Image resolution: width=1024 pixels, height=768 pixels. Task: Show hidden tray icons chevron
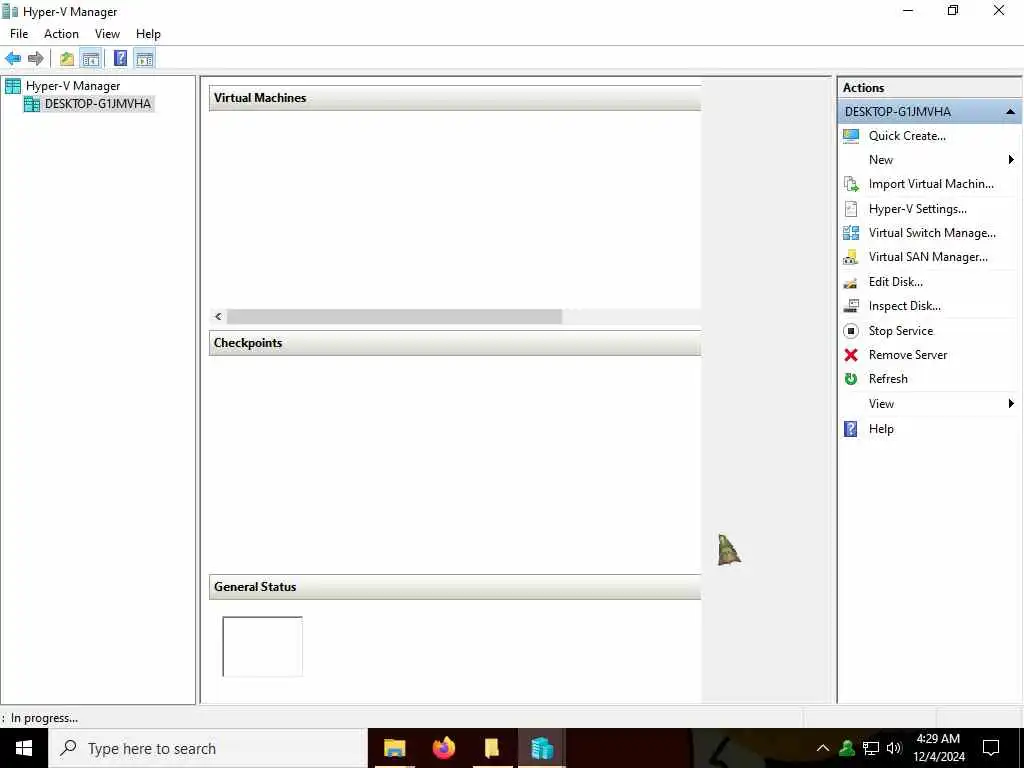823,748
